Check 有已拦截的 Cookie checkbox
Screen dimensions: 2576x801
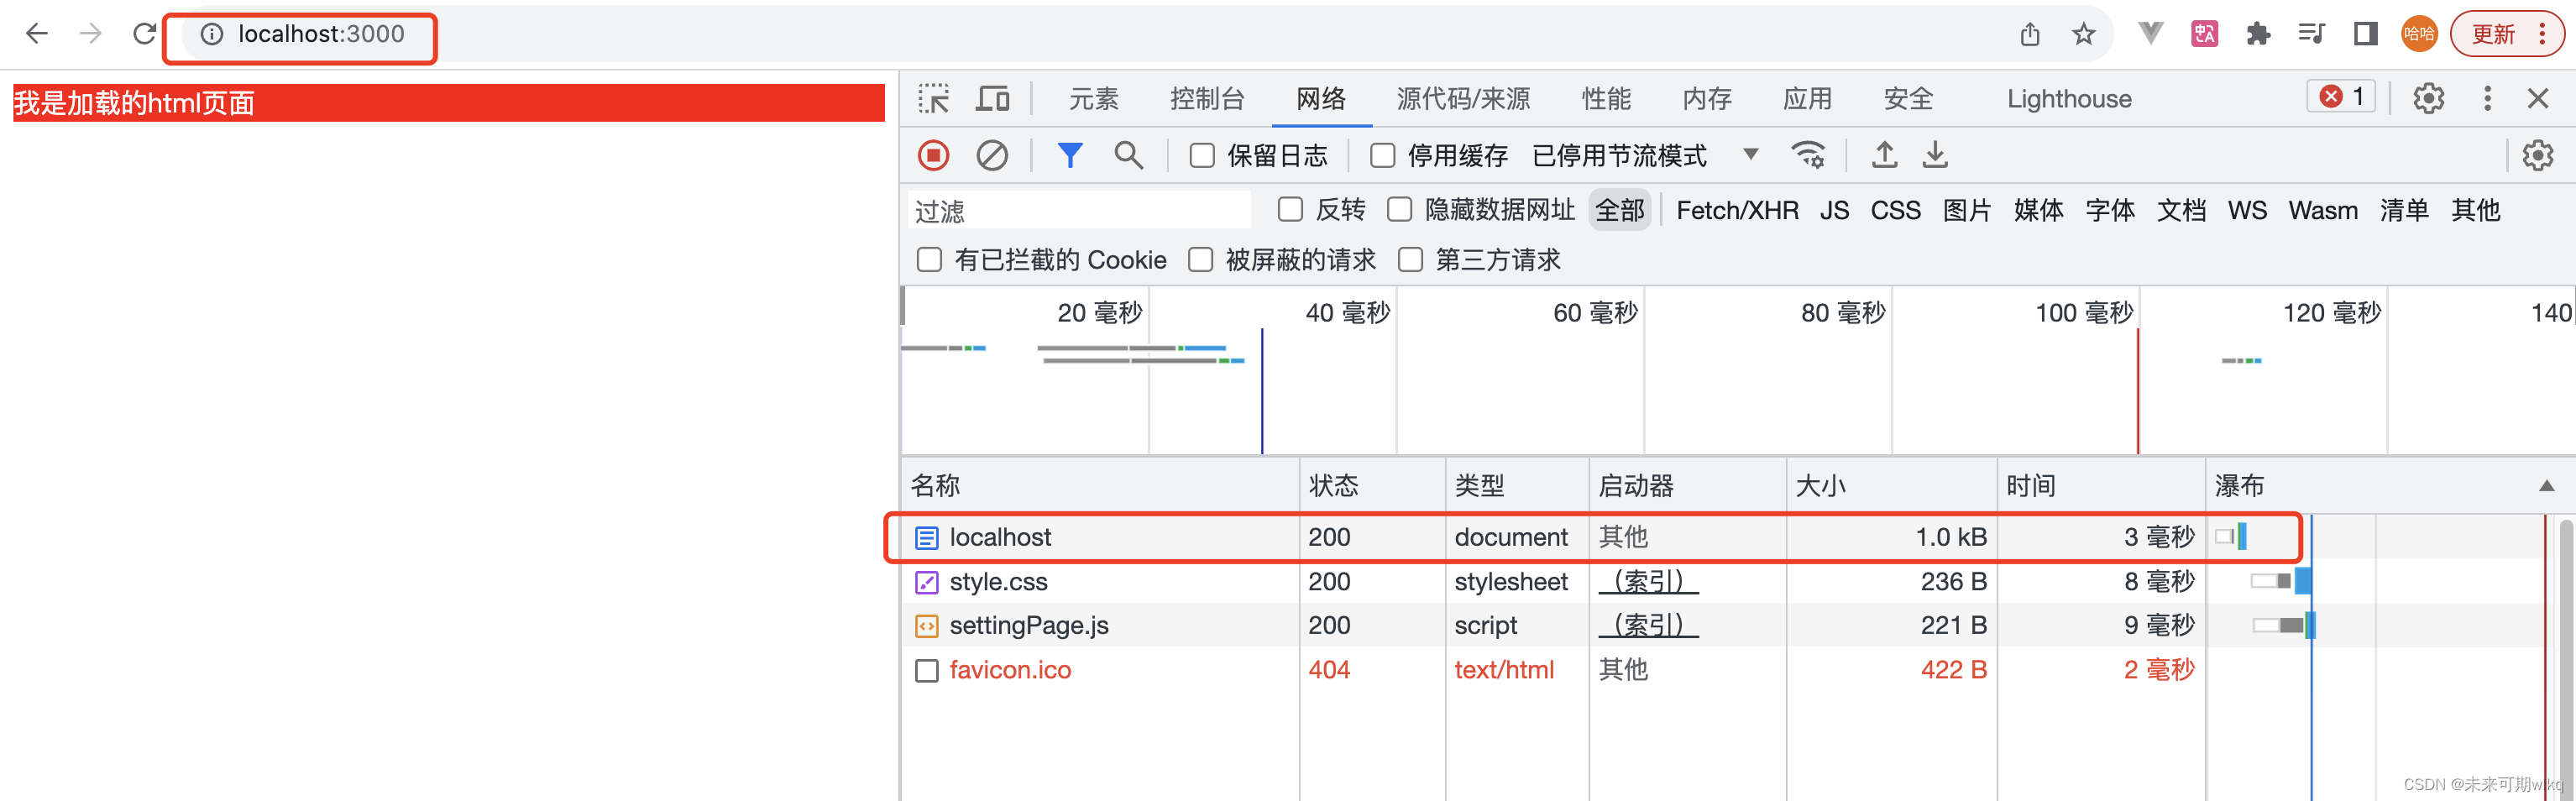pyautogui.click(x=929, y=260)
